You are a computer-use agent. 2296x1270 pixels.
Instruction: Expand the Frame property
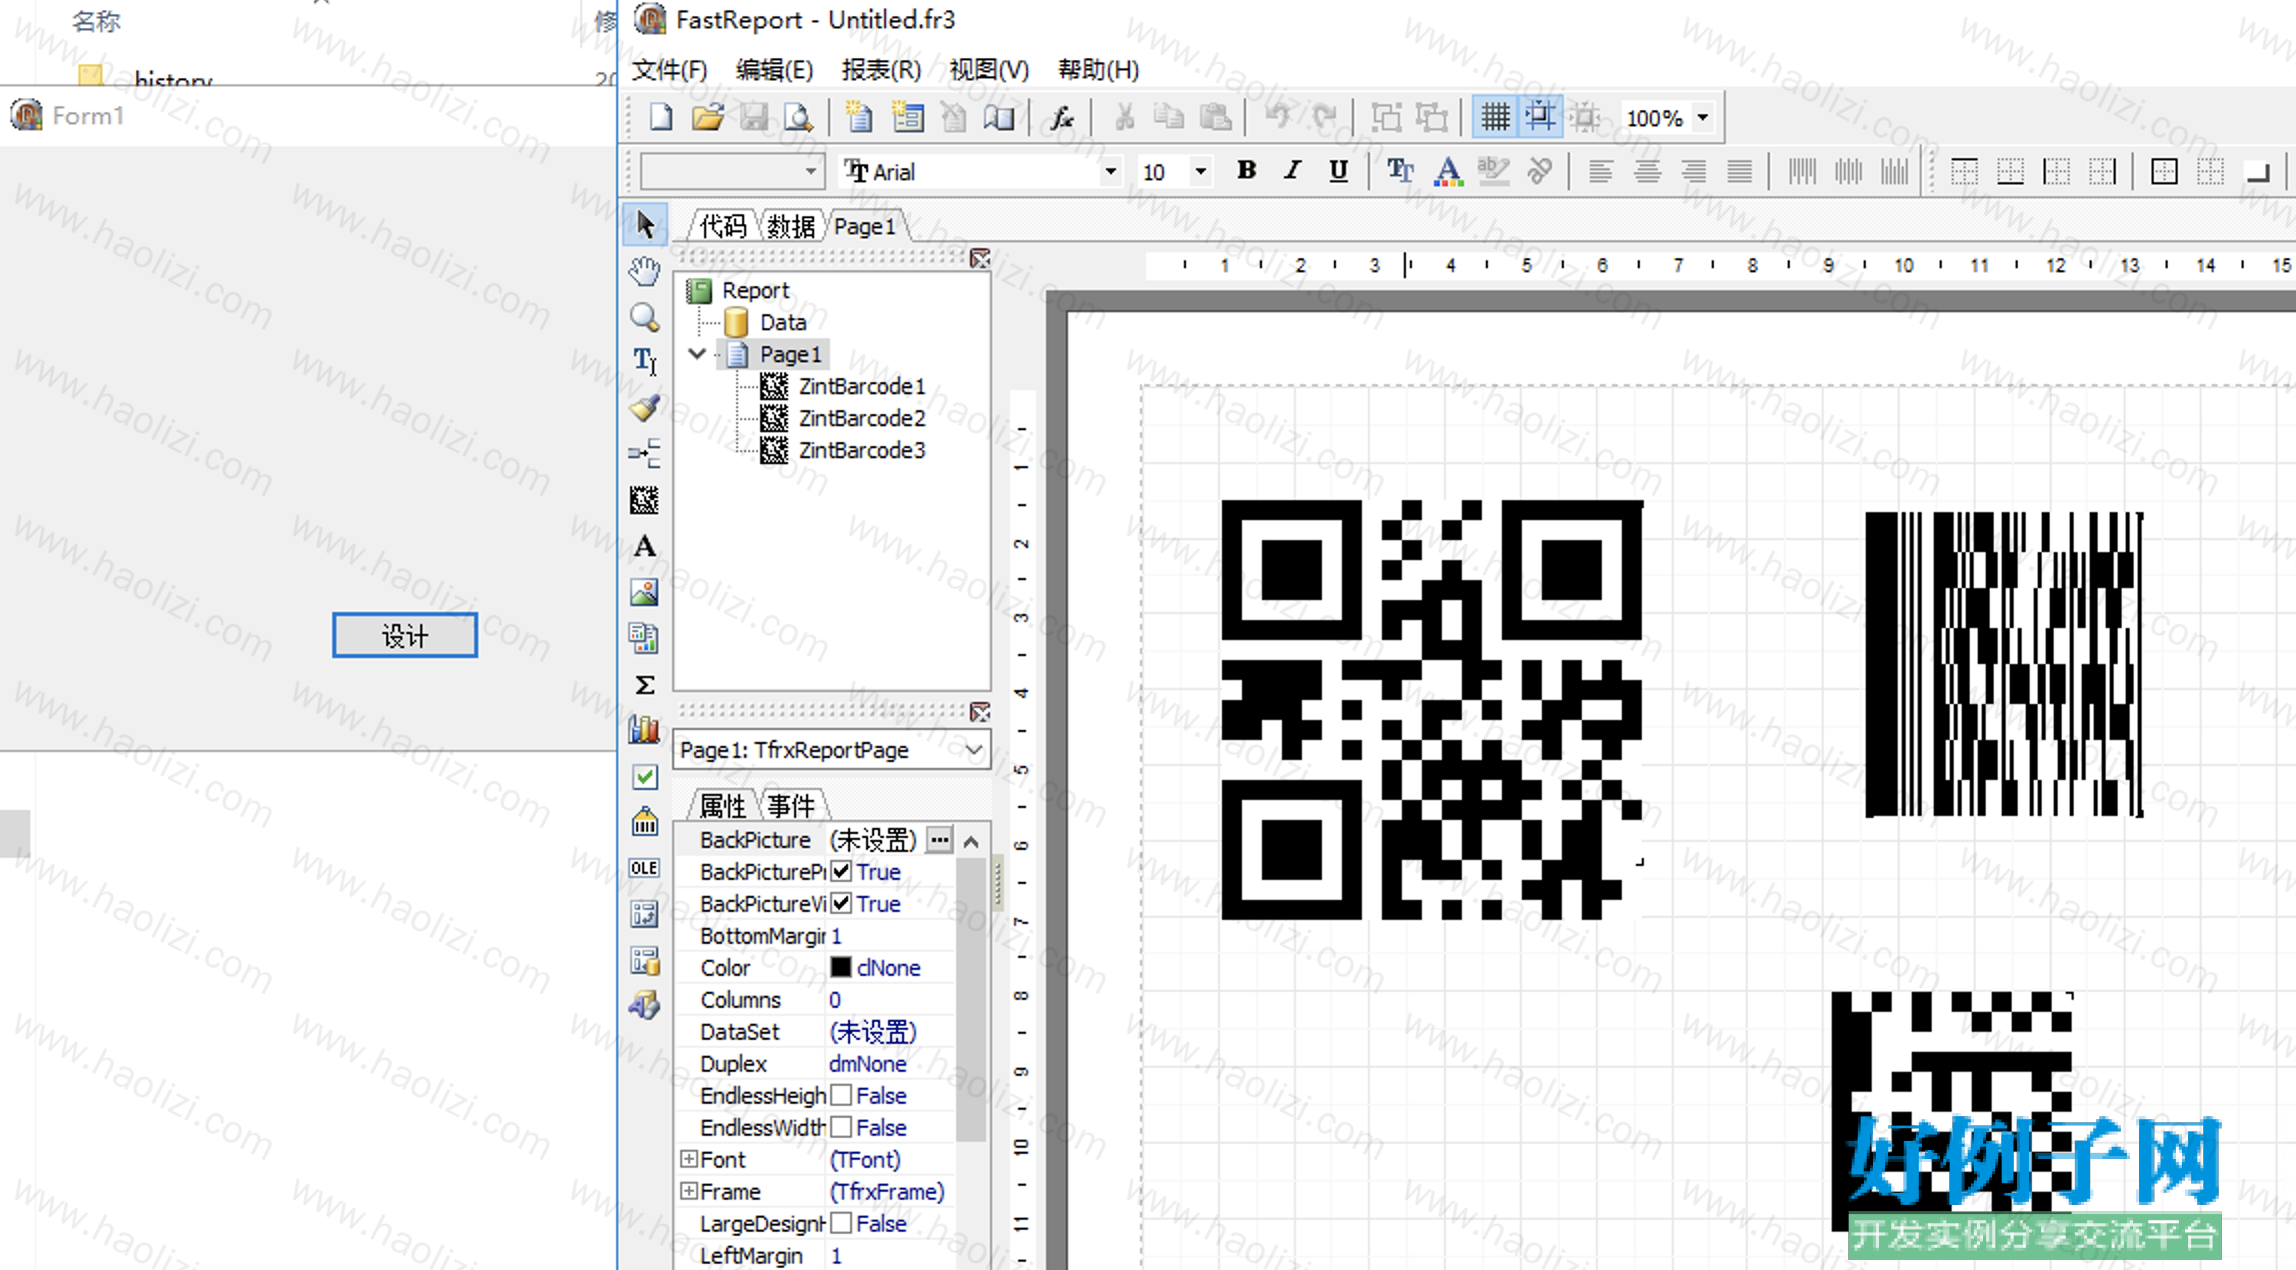(x=689, y=1191)
